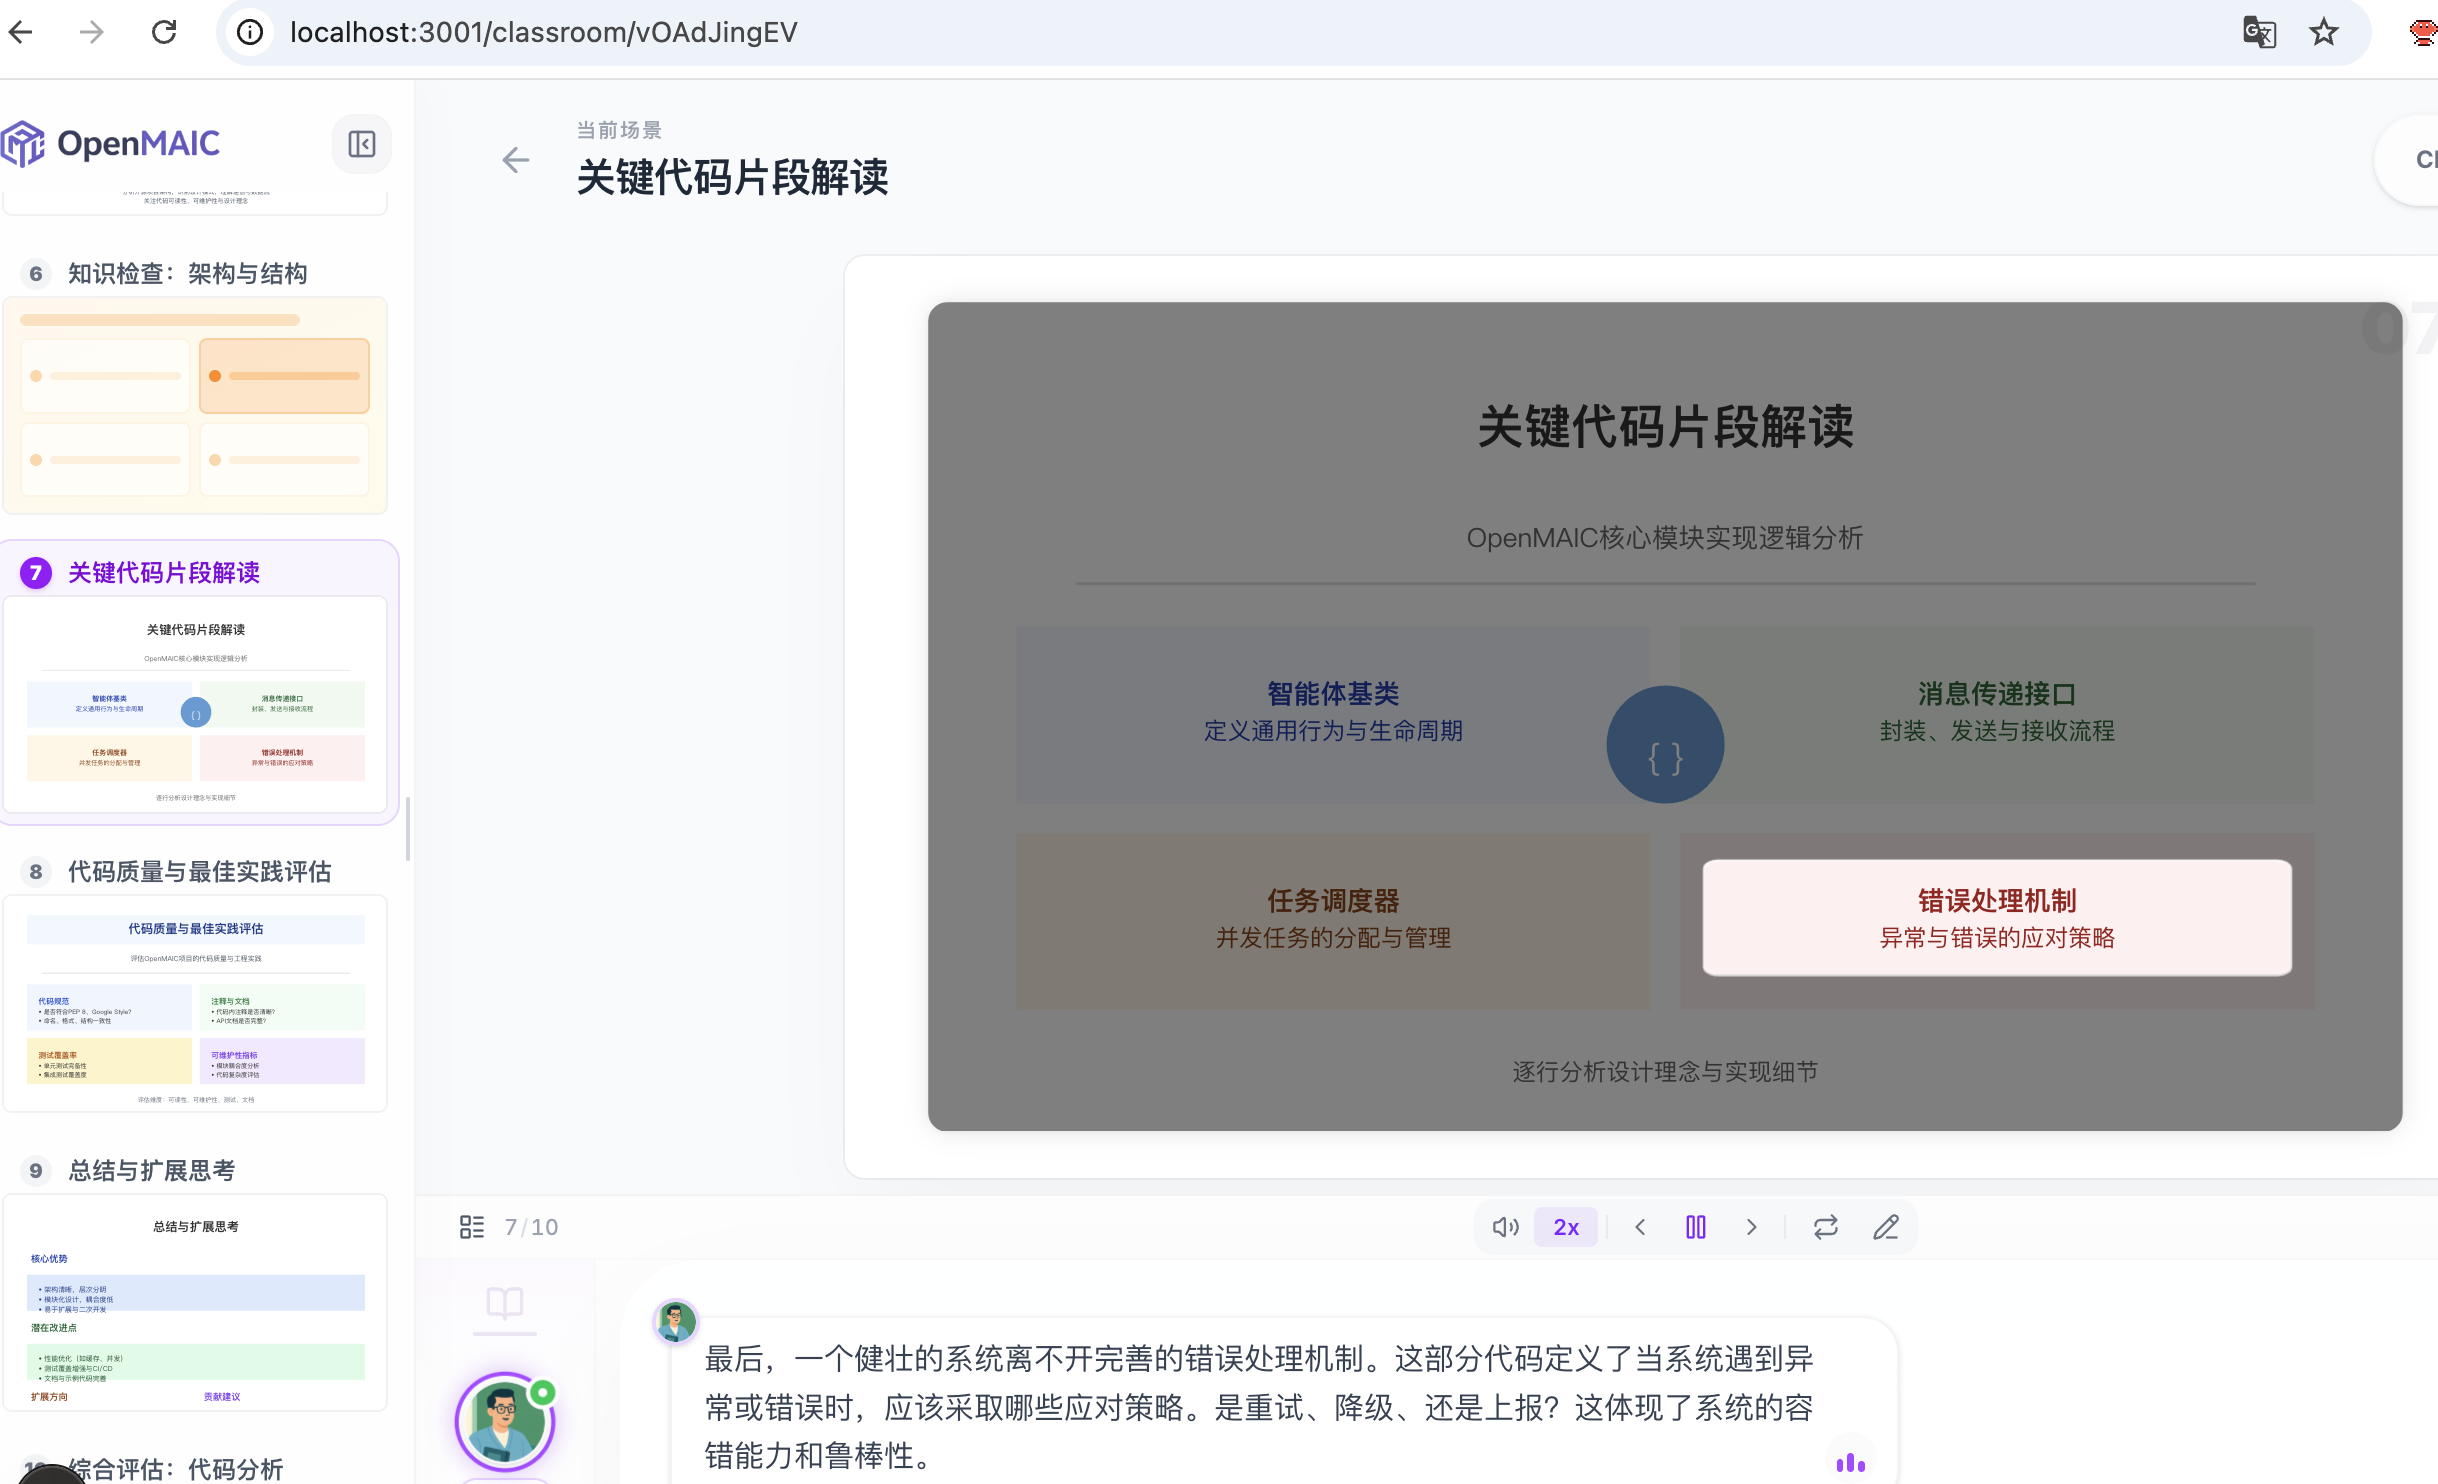Play the voice message via bar chart icon
The image size is (2438, 1484).
click(x=1851, y=1462)
